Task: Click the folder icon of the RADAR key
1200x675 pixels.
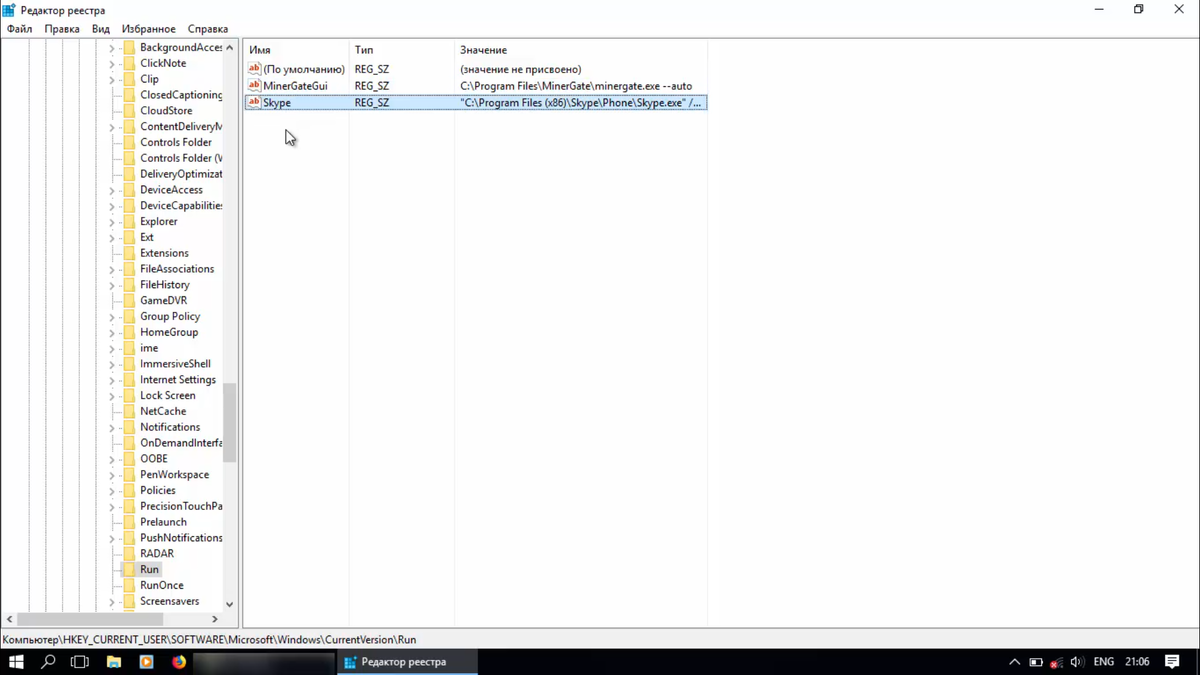Action: click(x=128, y=553)
